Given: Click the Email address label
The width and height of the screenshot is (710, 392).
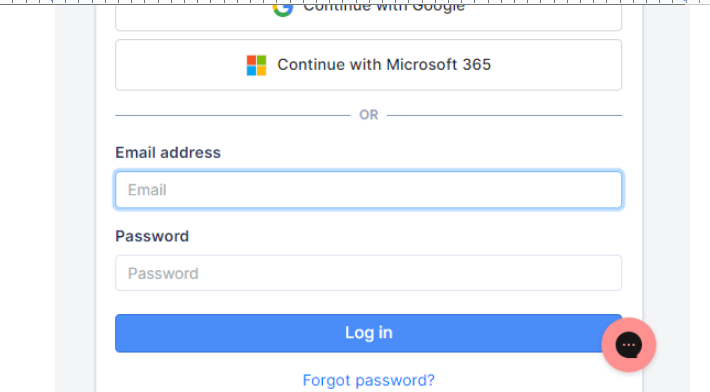Looking at the screenshot, I should (168, 153).
